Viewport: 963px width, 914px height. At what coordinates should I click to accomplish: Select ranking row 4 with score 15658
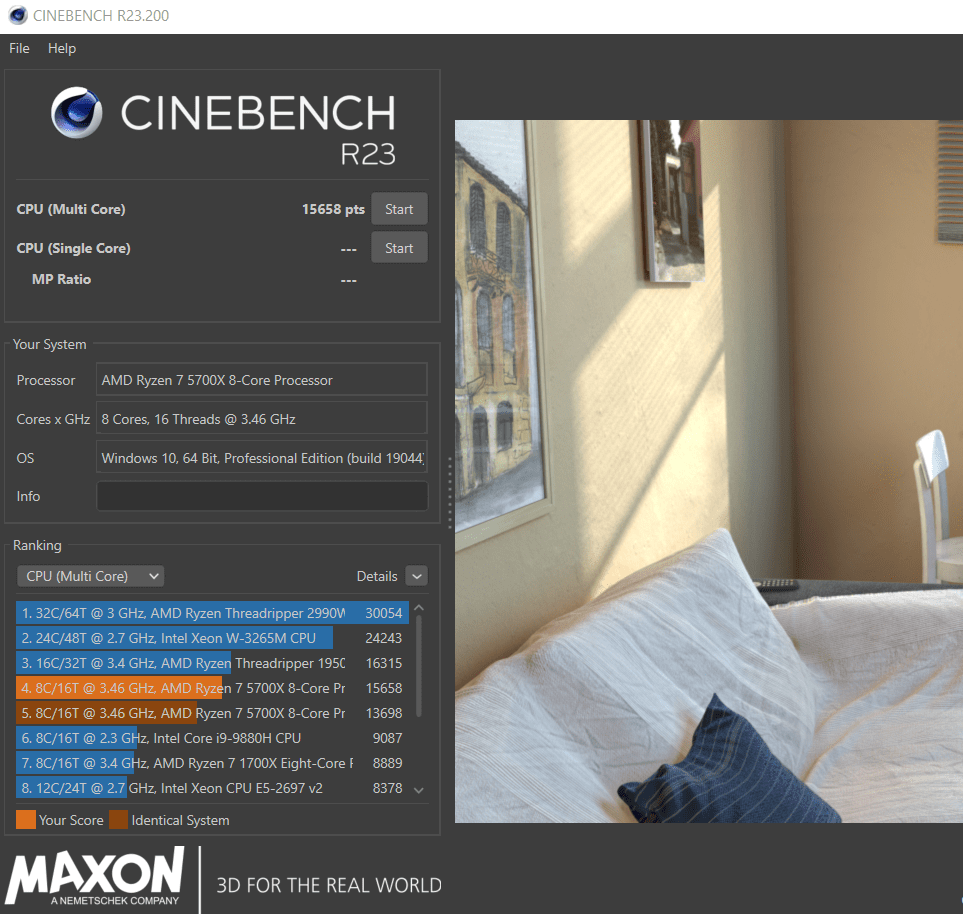tap(212, 688)
